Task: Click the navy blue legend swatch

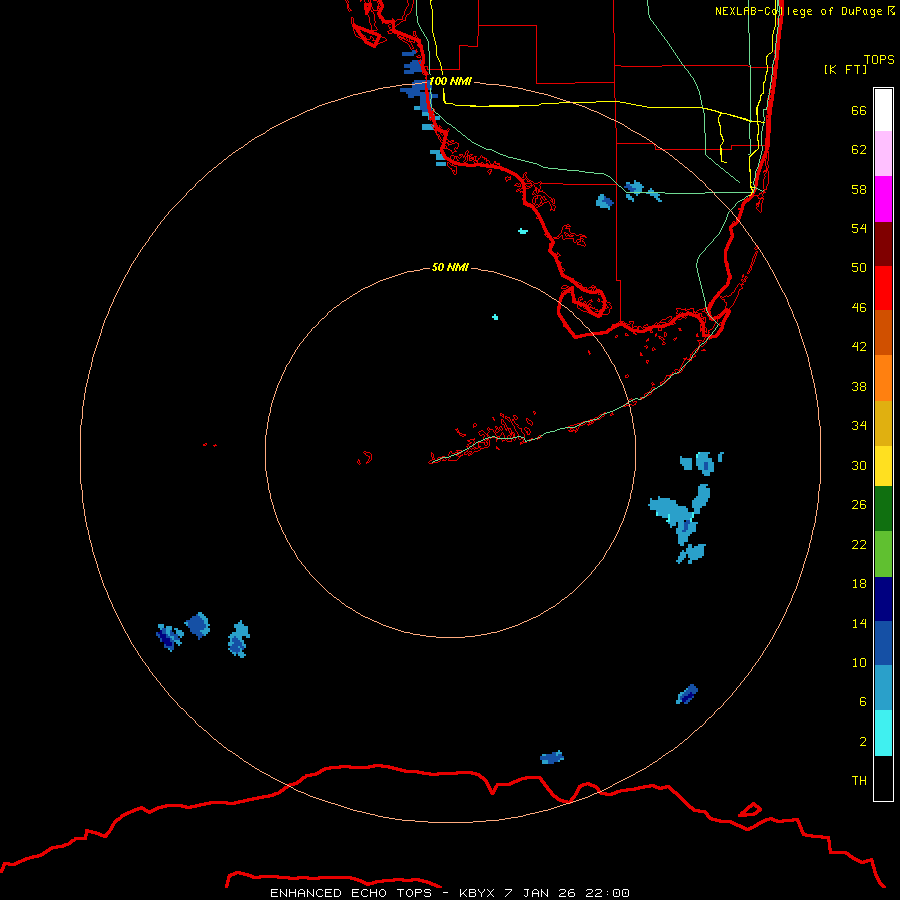Action: 883,599
